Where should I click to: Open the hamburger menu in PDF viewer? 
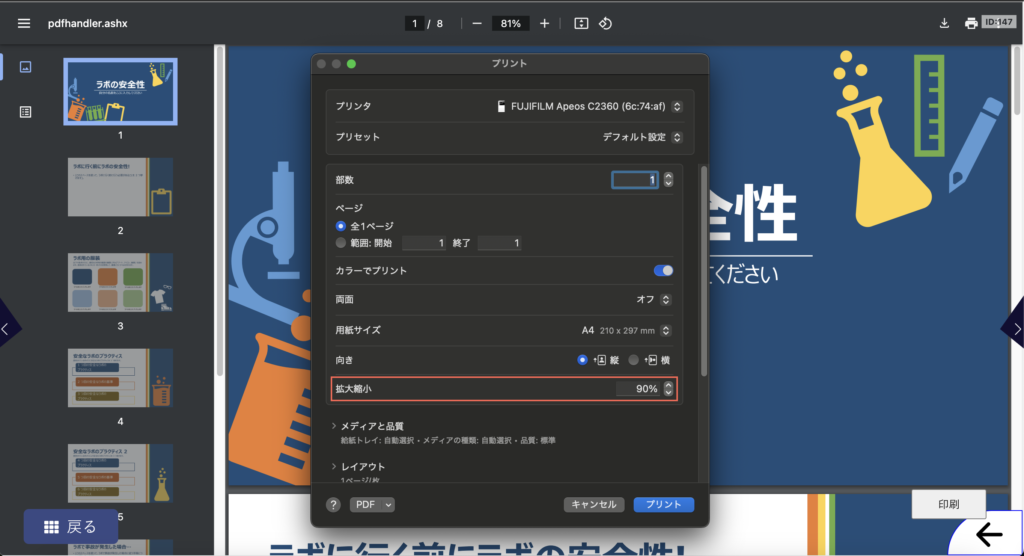(24, 24)
